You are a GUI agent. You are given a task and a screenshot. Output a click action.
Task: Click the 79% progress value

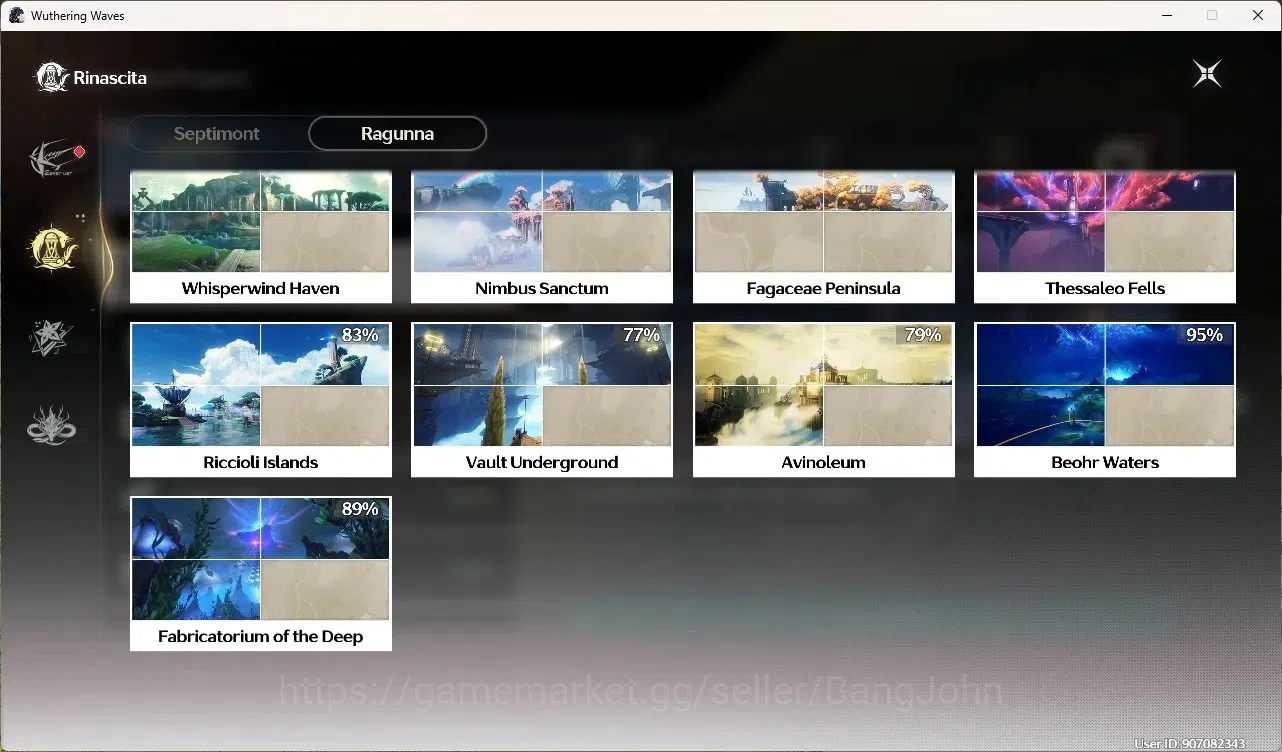pyautogui.click(x=923, y=336)
